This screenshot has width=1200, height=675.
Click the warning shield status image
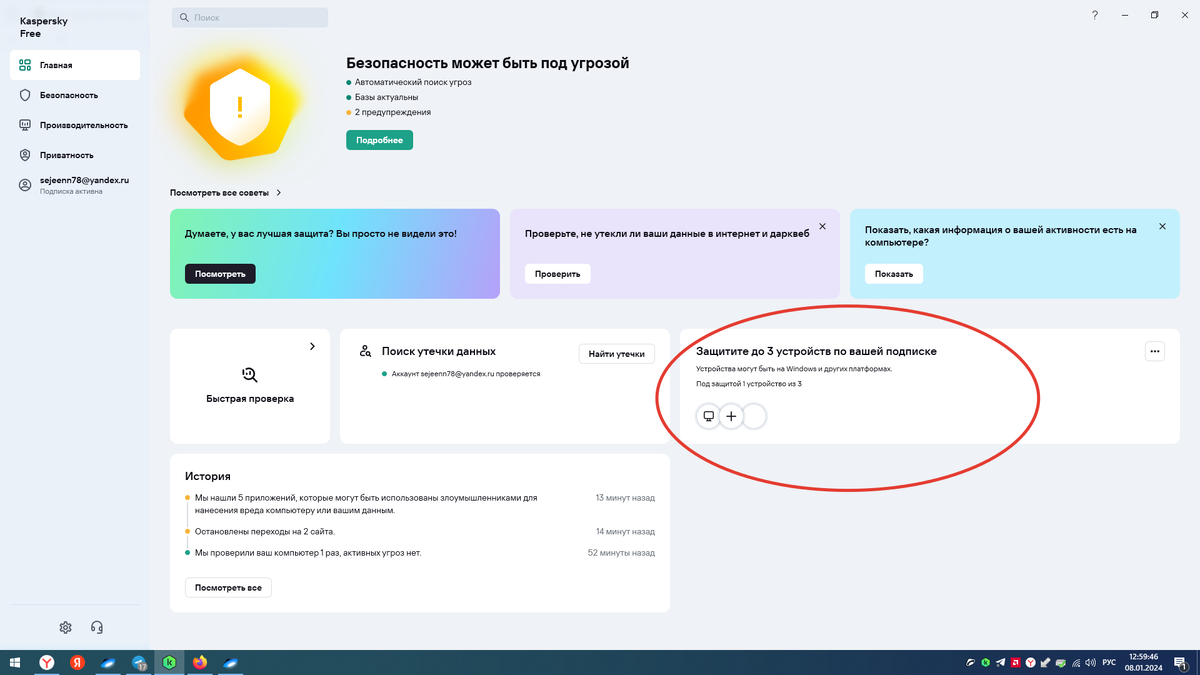click(x=239, y=105)
